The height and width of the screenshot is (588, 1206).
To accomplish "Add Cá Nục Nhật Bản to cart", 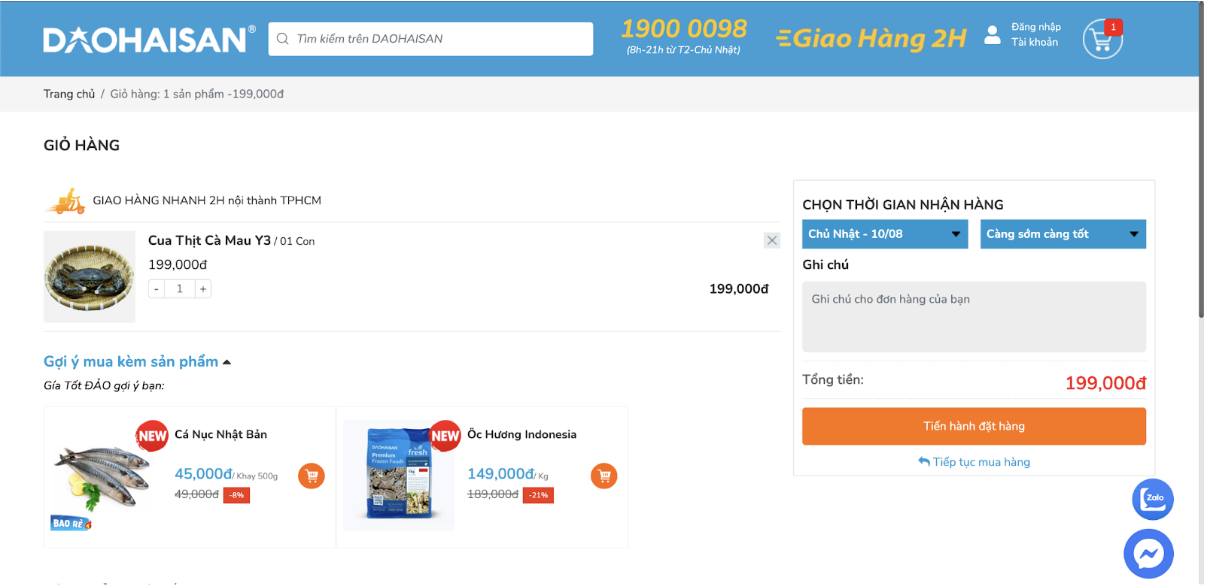I will [311, 476].
